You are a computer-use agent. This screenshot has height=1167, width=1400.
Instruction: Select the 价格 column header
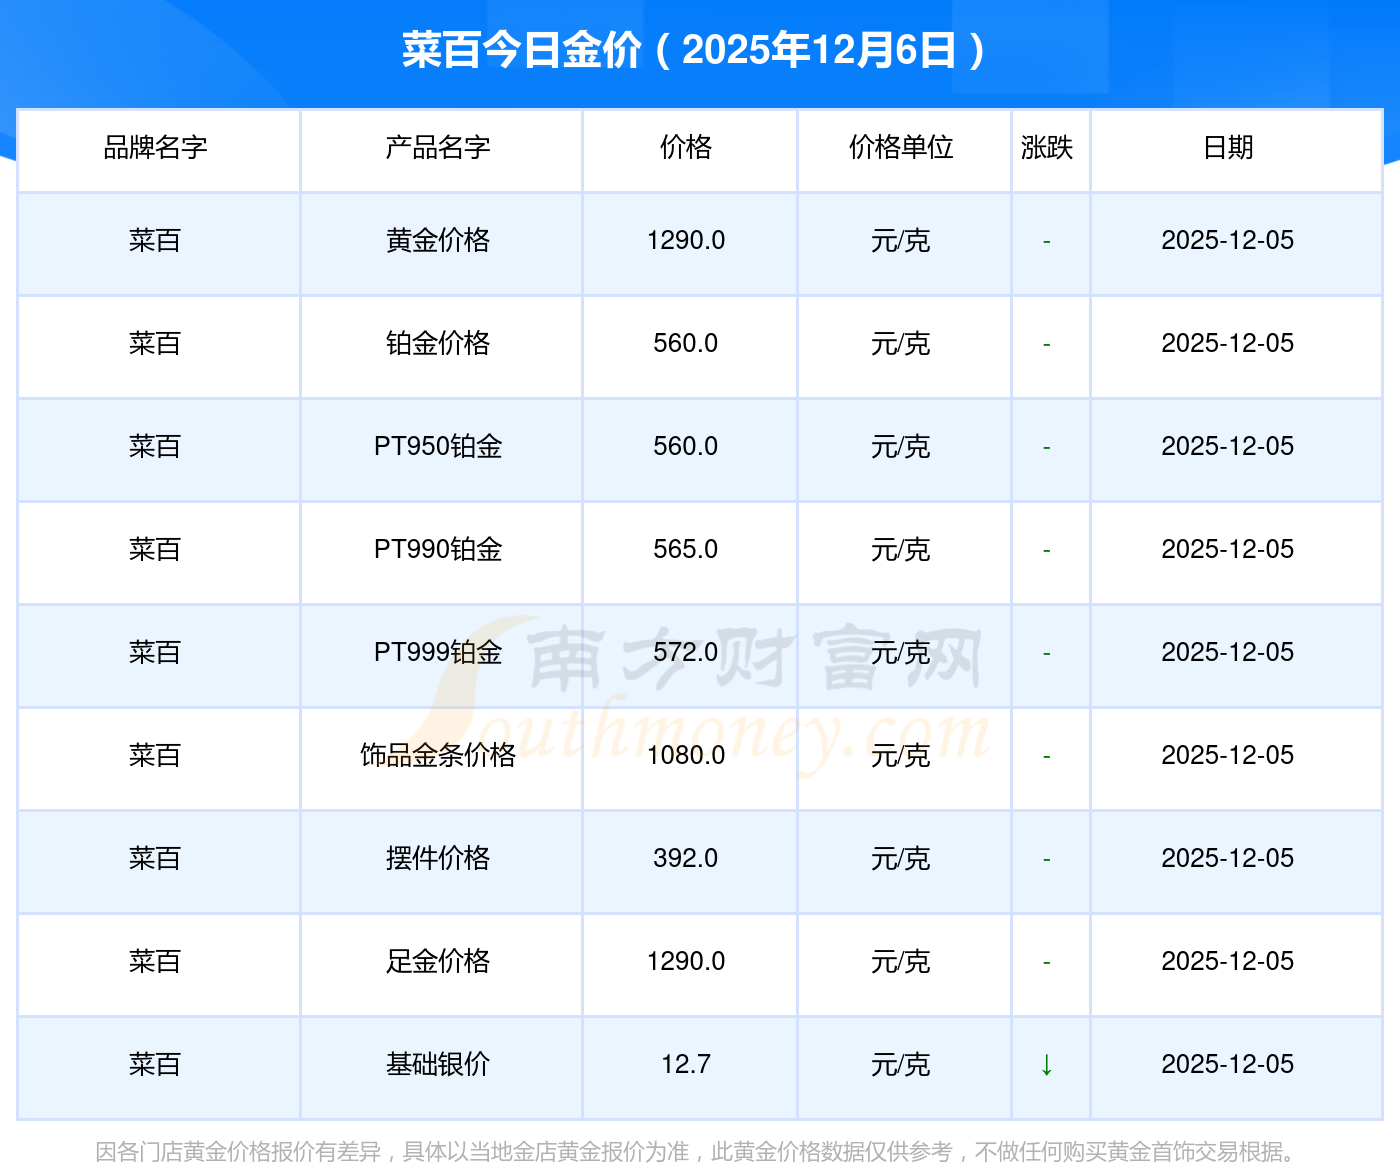(x=686, y=148)
